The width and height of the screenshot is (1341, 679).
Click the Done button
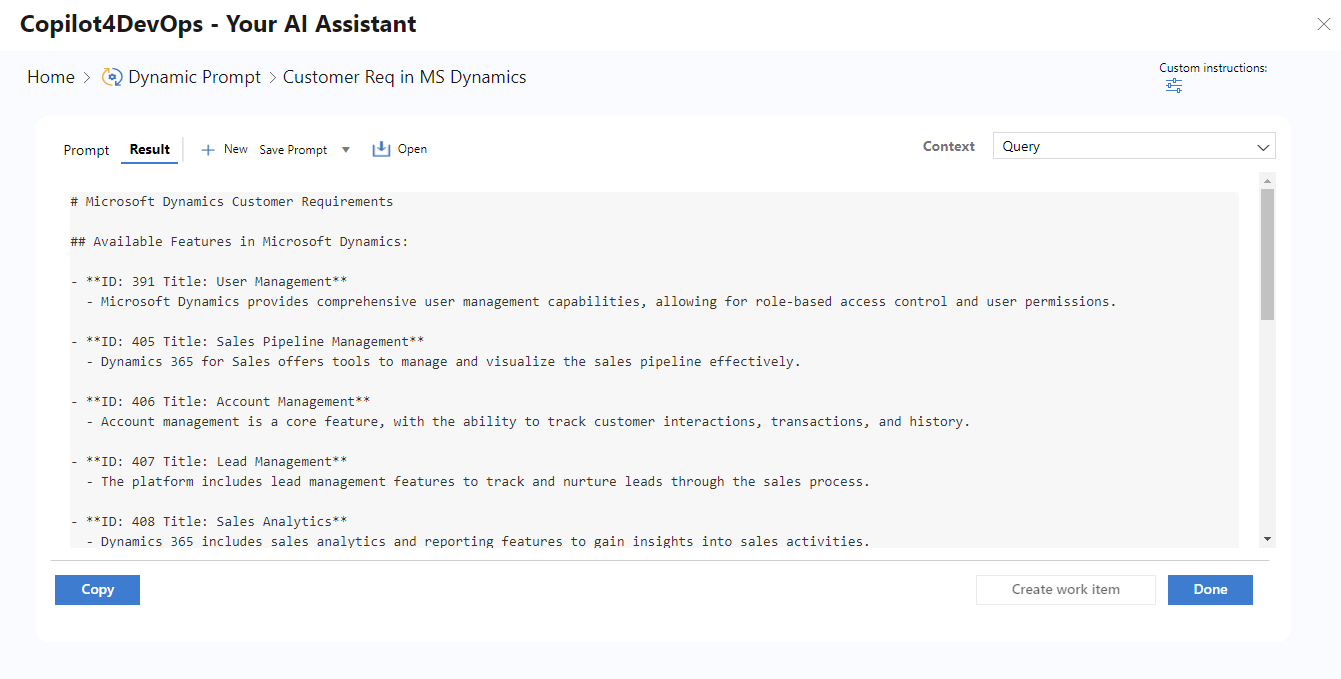tap(1210, 590)
